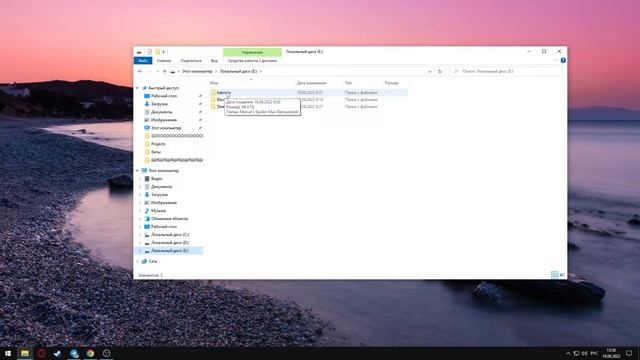Screen dimensions: 640x360
Task: Open the GGGGGGG folder in quick access
Action: 177,136
